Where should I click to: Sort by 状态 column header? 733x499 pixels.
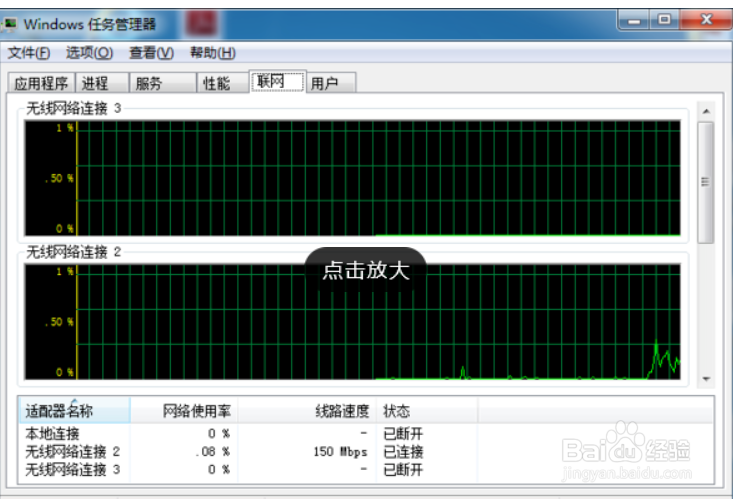[427, 411]
